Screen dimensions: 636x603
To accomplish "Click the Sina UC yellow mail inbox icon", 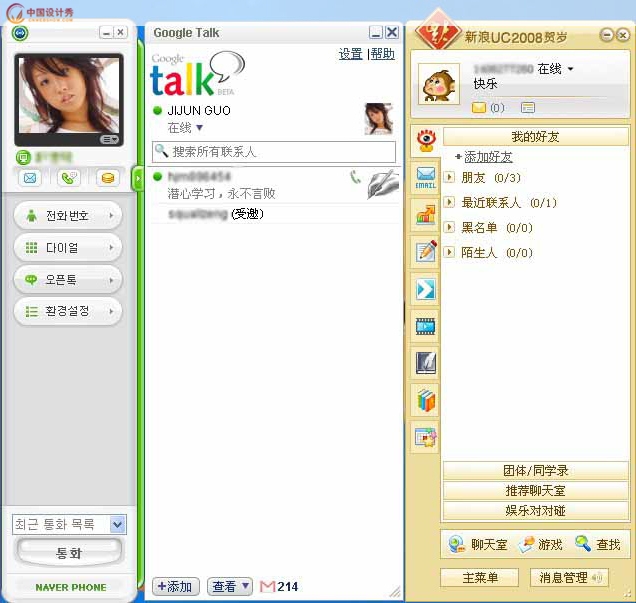I will tap(479, 107).
